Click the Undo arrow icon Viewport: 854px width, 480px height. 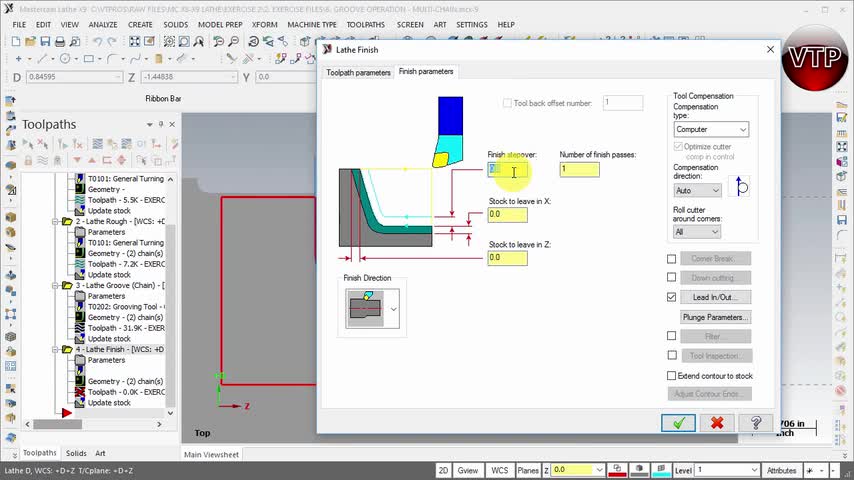coord(97,41)
